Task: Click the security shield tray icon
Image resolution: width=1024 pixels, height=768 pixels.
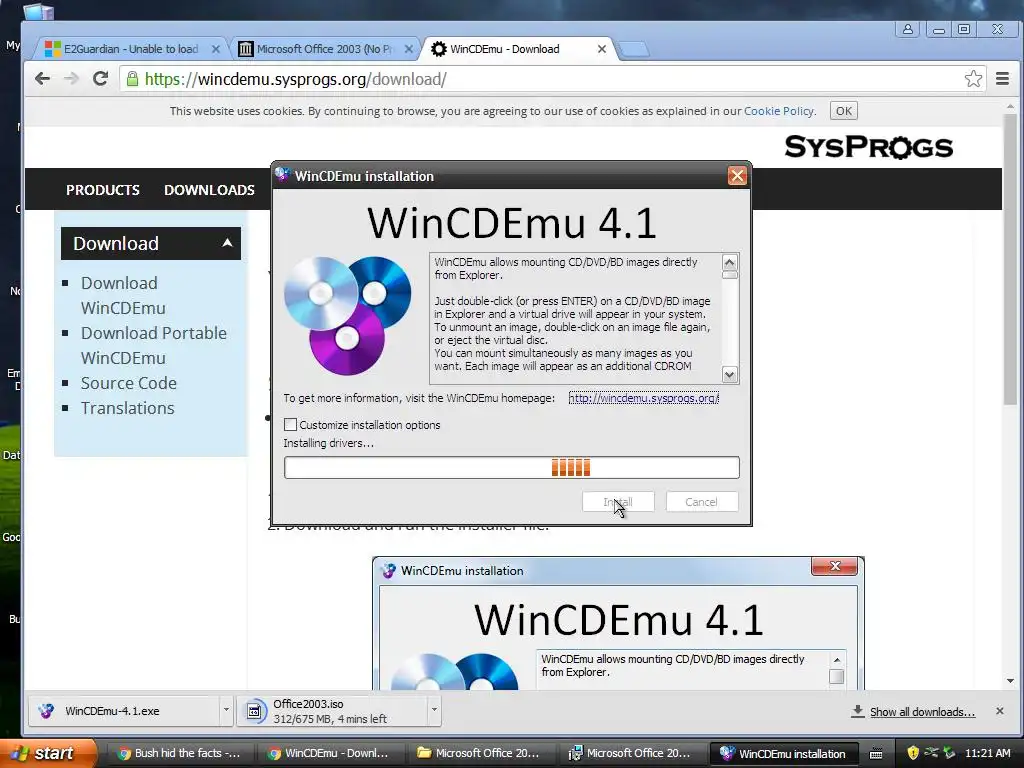Action: click(913, 753)
